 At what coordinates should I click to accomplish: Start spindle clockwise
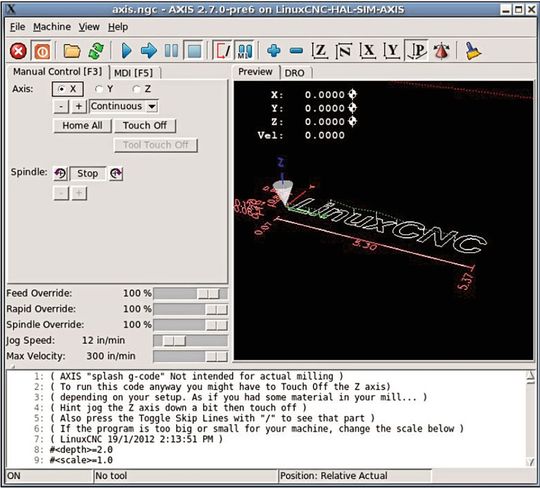[116, 173]
